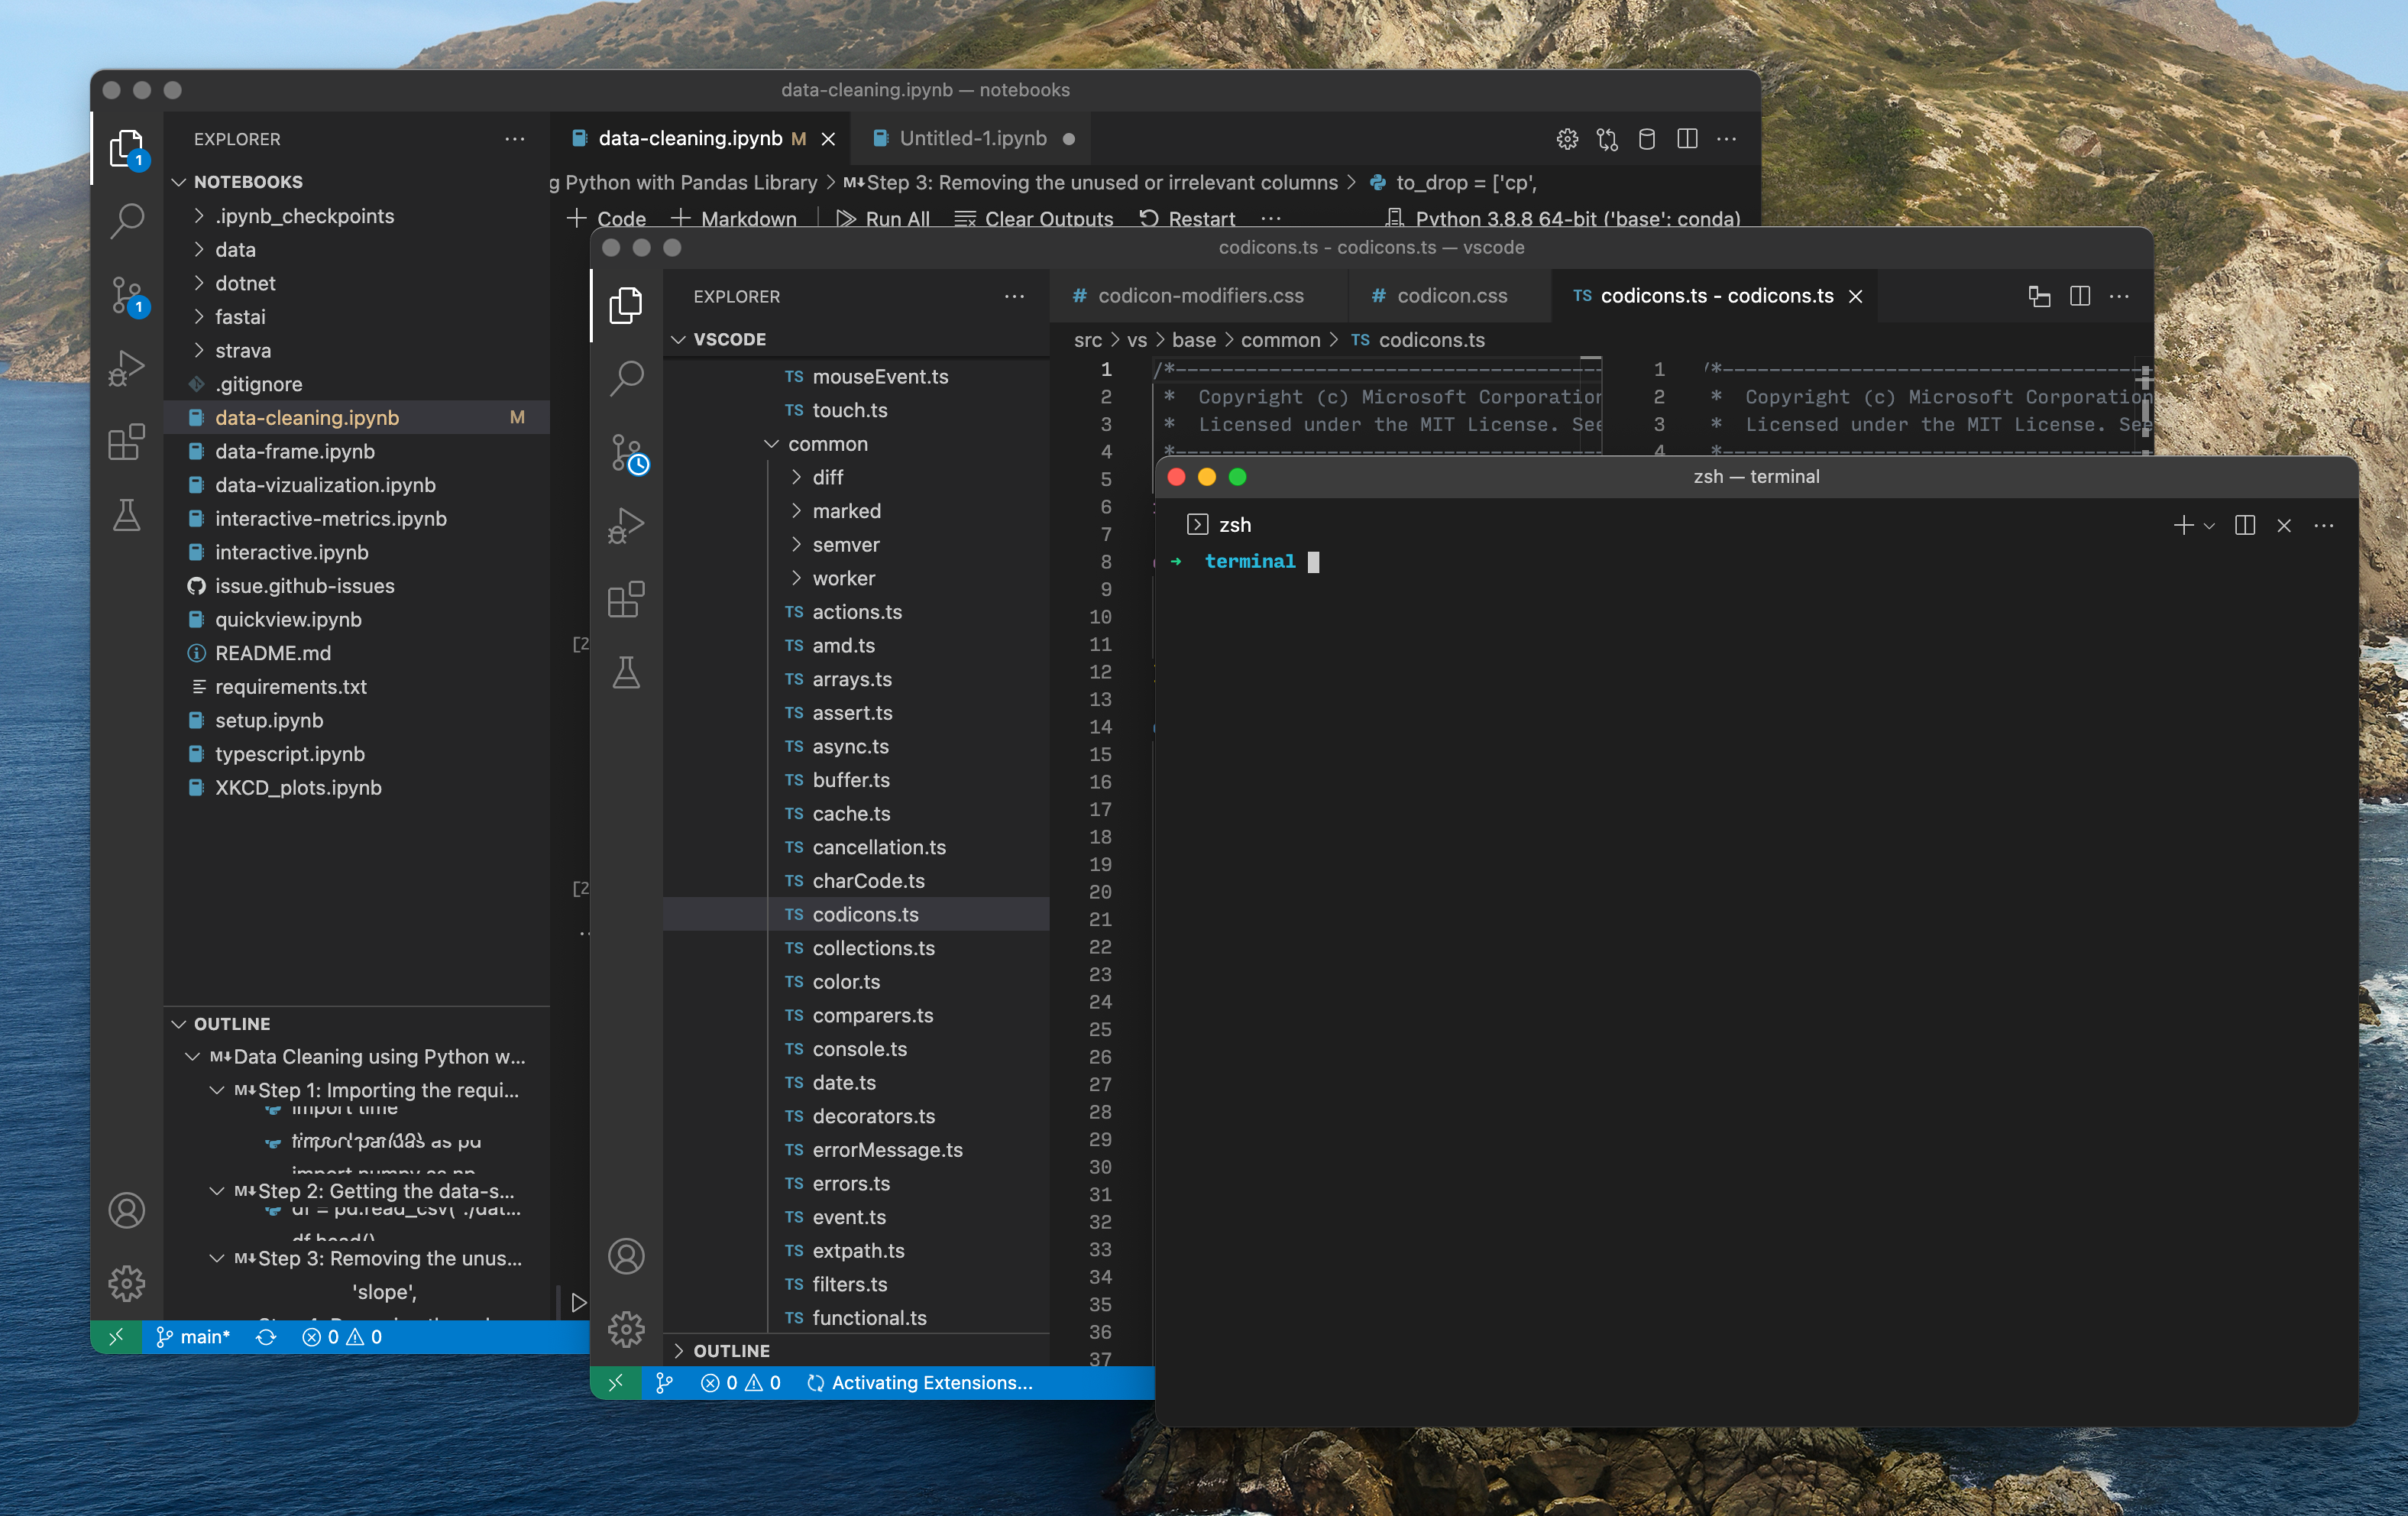Click the remote indicator in the vscode status bar
The height and width of the screenshot is (1516, 2408).
pyautogui.click(x=616, y=1382)
